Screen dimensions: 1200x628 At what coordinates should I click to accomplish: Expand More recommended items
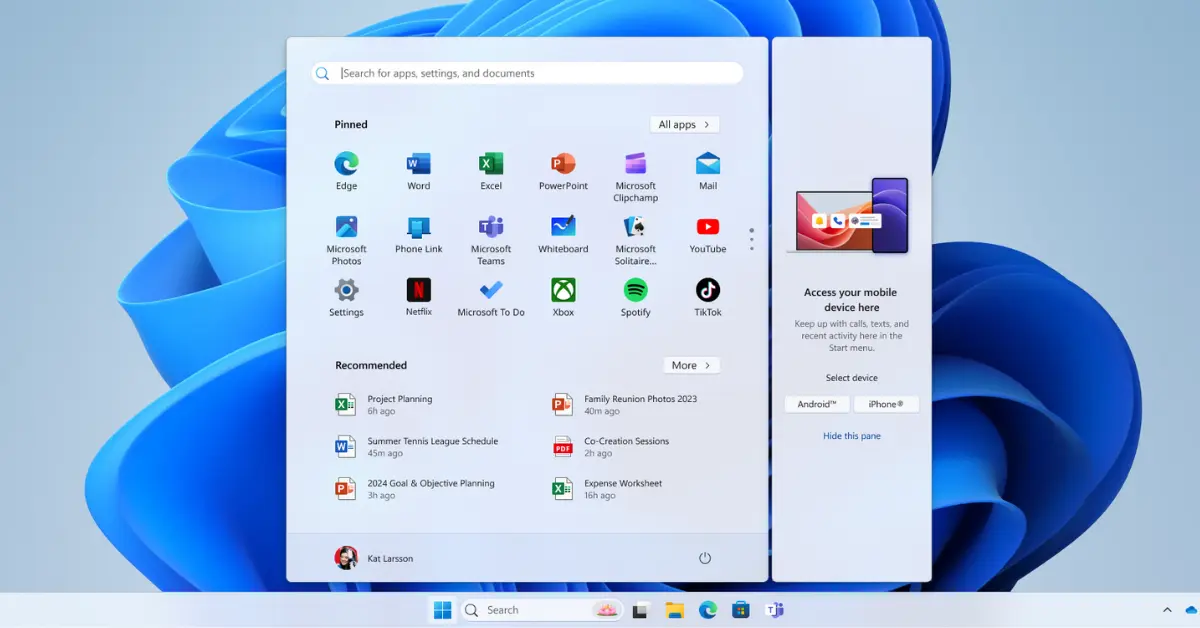tap(691, 366)
